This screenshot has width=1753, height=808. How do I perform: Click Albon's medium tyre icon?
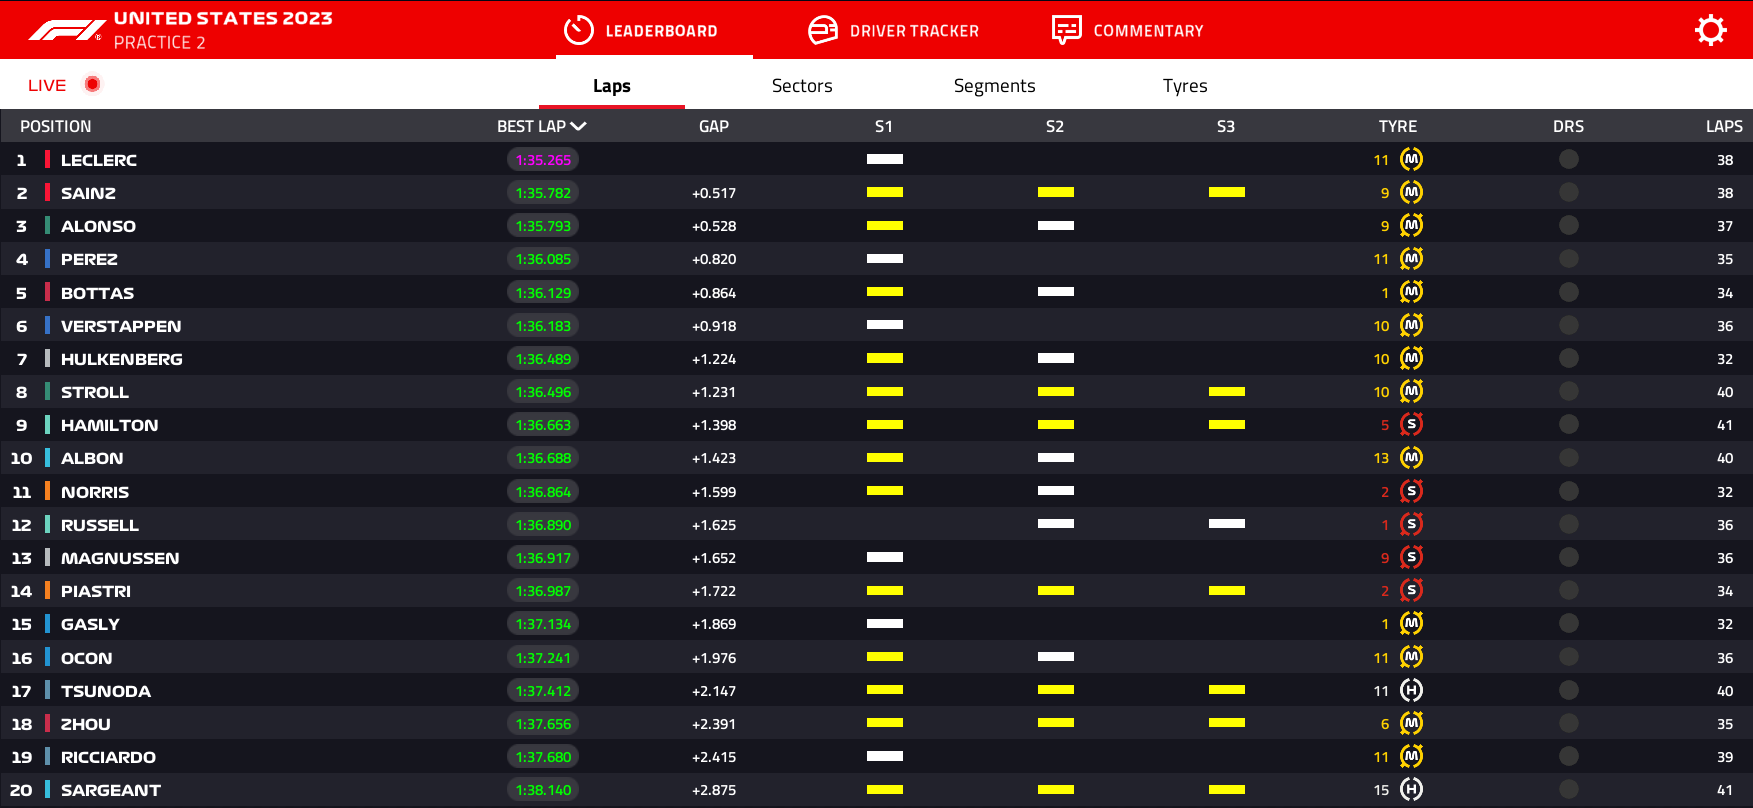pyautogui.click(x=1411, y=457)
